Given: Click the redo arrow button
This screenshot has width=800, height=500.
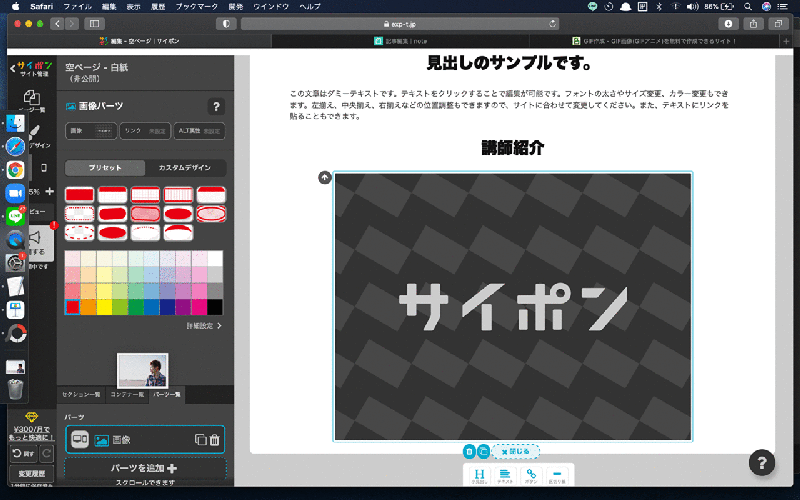Looking at the screenshot, I should coord(46,453).
